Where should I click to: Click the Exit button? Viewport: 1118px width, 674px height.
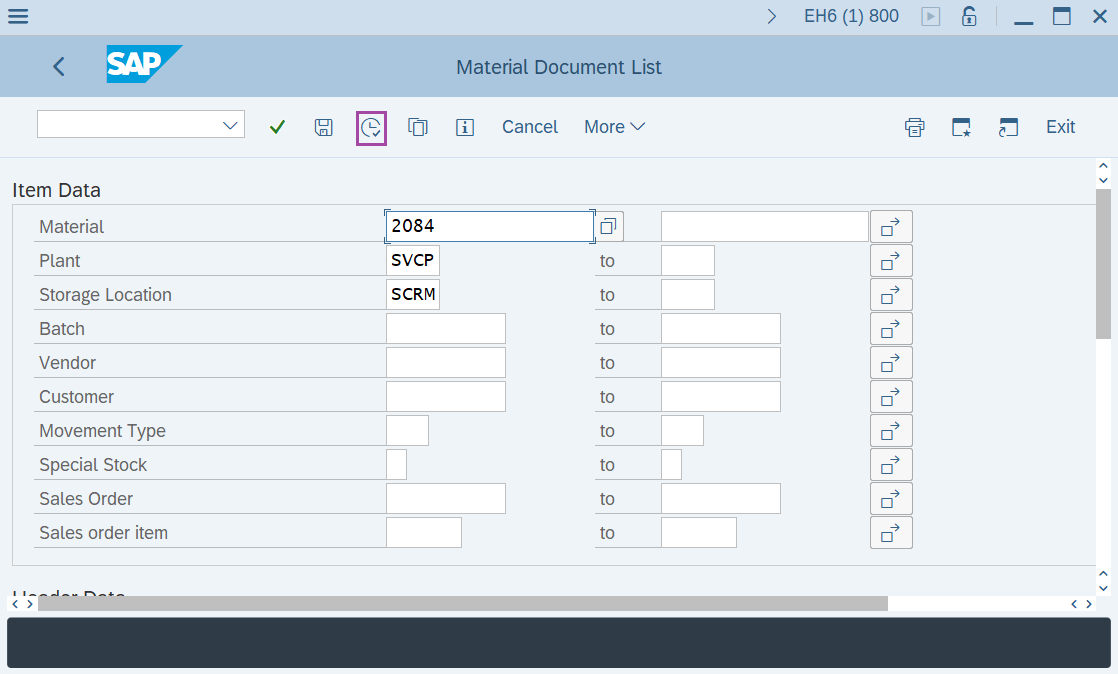coord(1060,127)
